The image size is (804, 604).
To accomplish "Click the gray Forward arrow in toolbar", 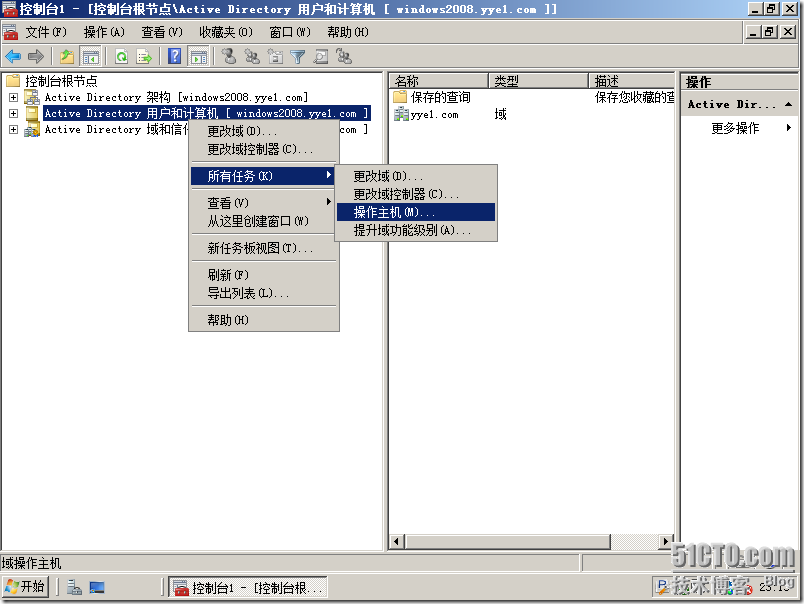I will pos(35,56).
